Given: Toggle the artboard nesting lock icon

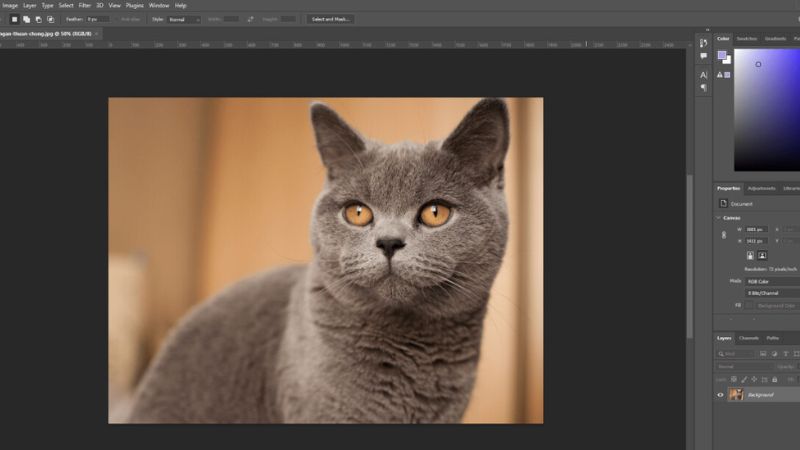Looking at the screenshot, I should click(764, 380).
